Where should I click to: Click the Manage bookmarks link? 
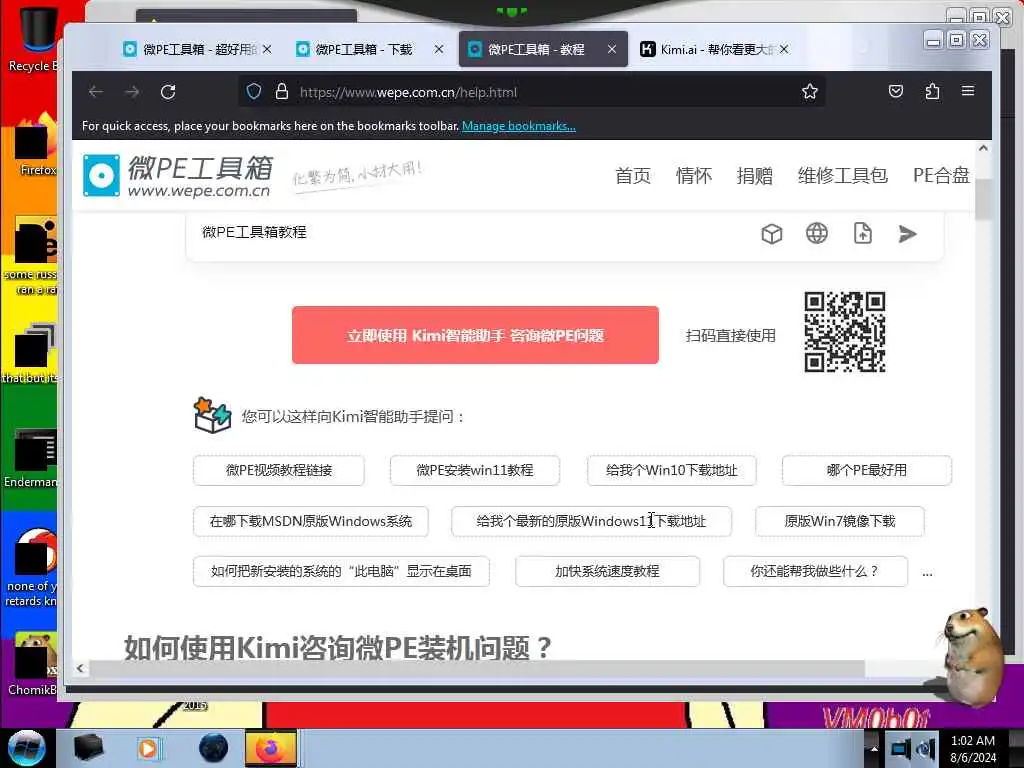click(519, 126)
